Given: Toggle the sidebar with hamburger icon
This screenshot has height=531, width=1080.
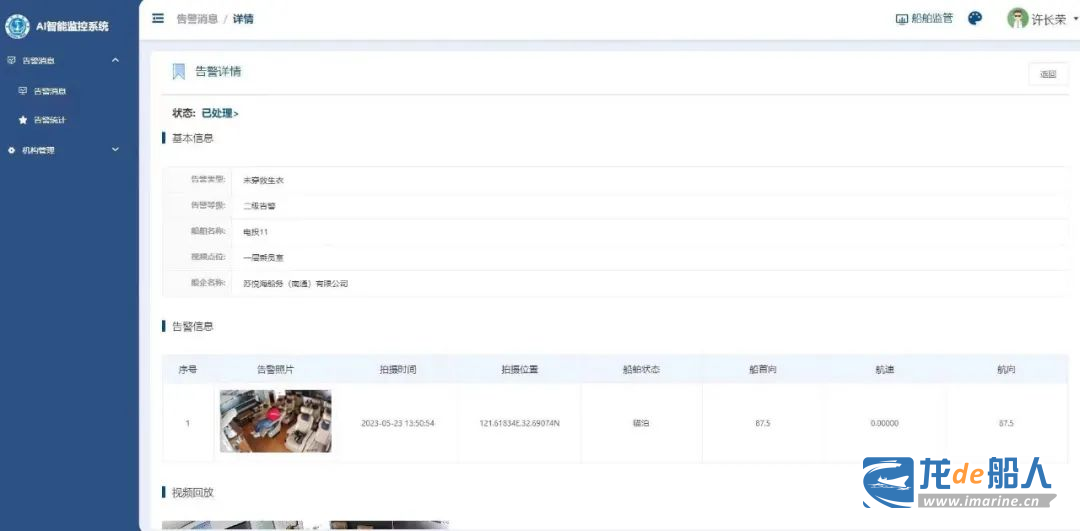Looking at the screenshot, I should click(x=158, y=18).
